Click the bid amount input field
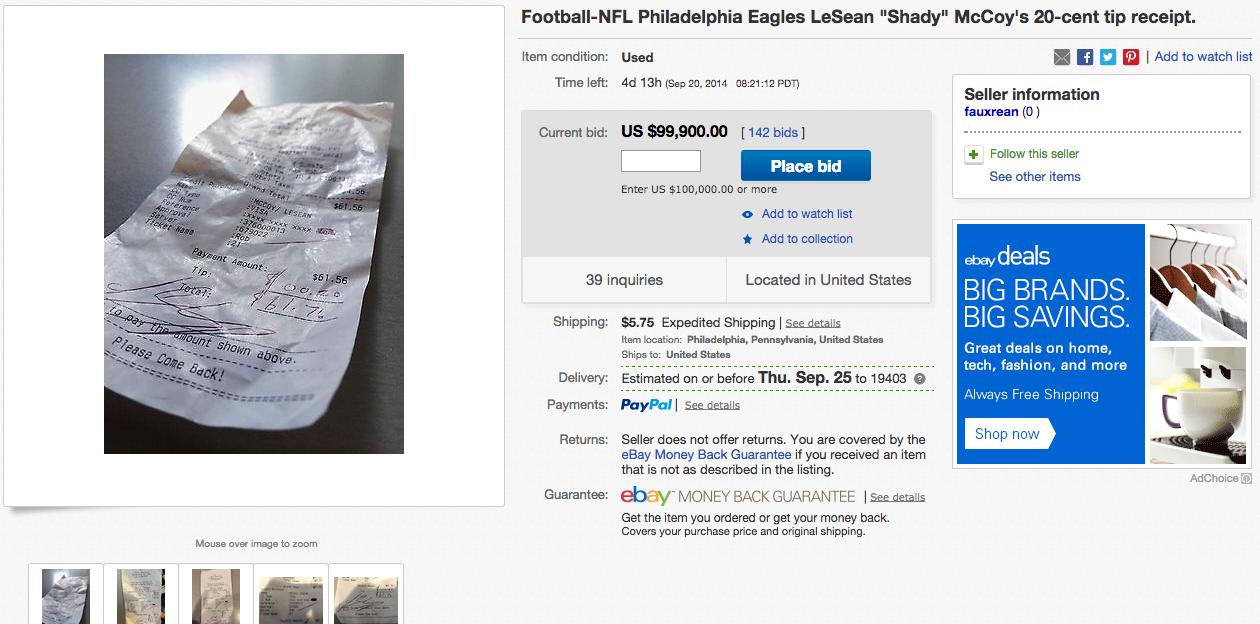Viewport: 1260px width, 624px height. coord(661,161)
